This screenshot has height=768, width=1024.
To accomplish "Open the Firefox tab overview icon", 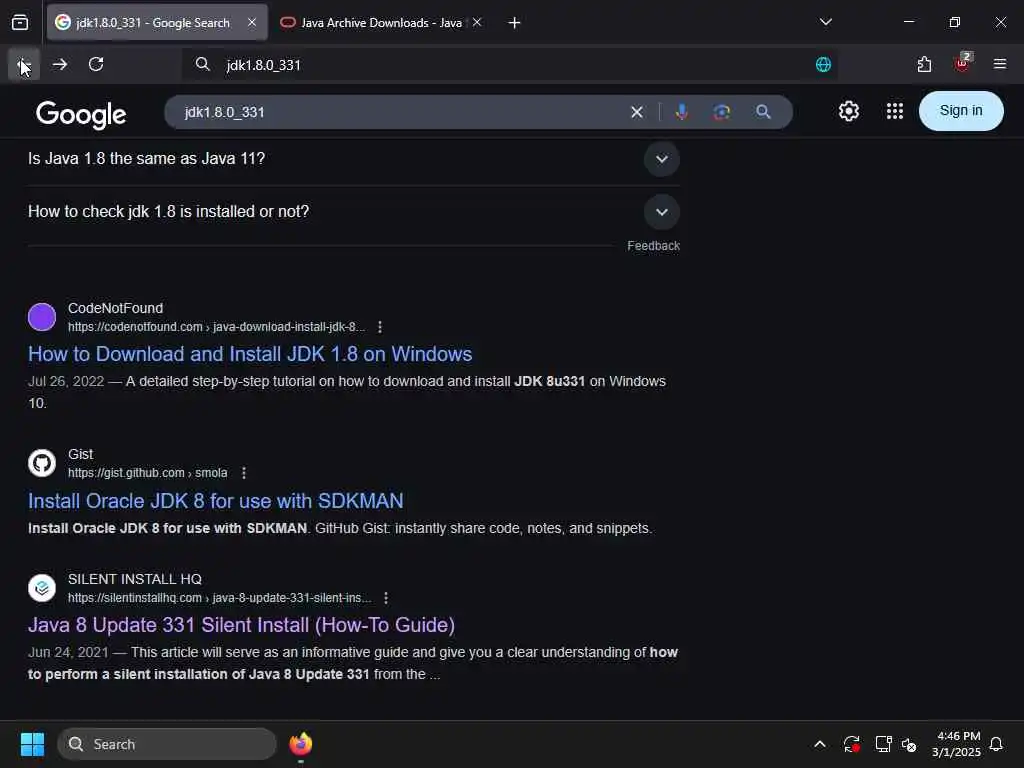I will 20,22.
